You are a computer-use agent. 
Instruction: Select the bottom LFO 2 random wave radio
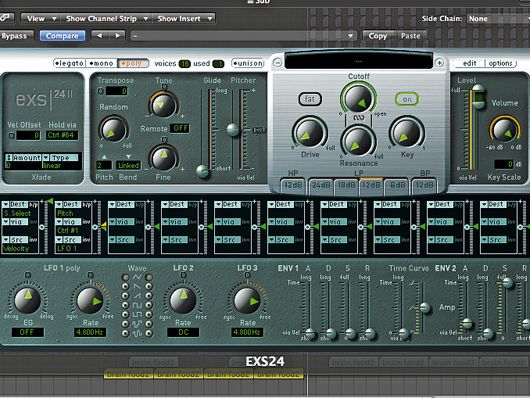149,333
